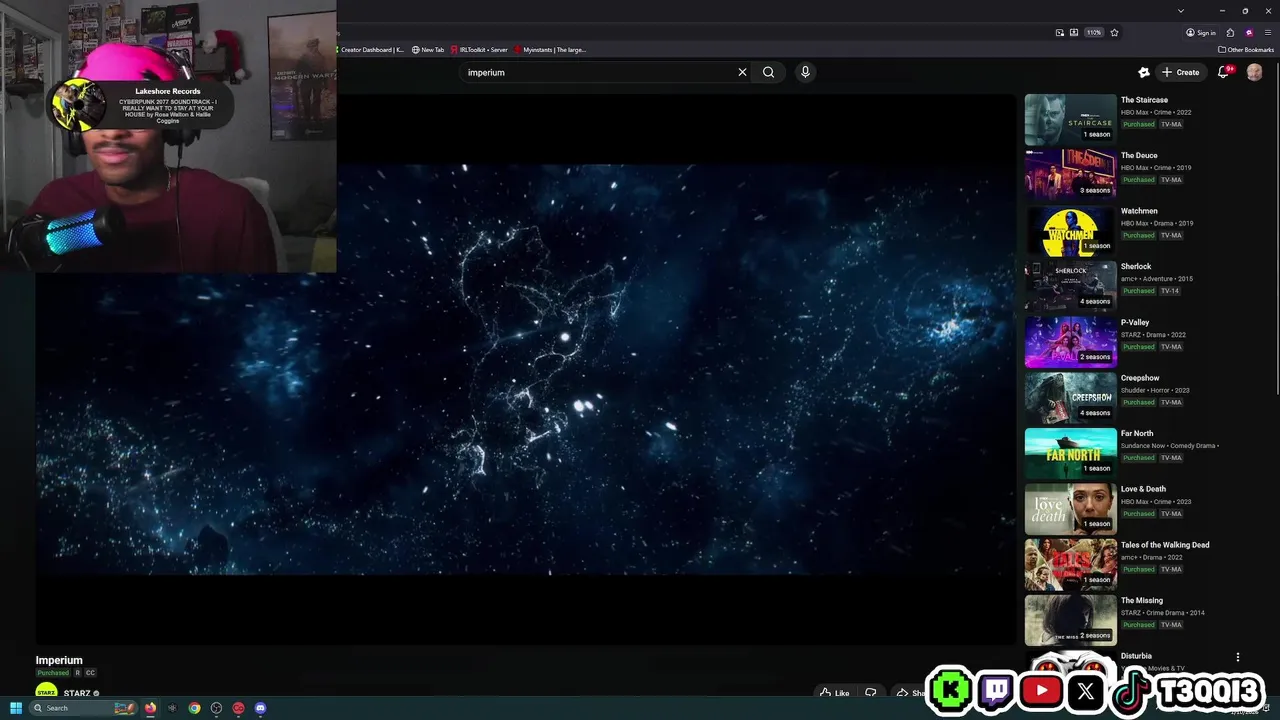Open the notifications bell
The width and height of the screenshot is (1280, 720).
pos(1223,72)
